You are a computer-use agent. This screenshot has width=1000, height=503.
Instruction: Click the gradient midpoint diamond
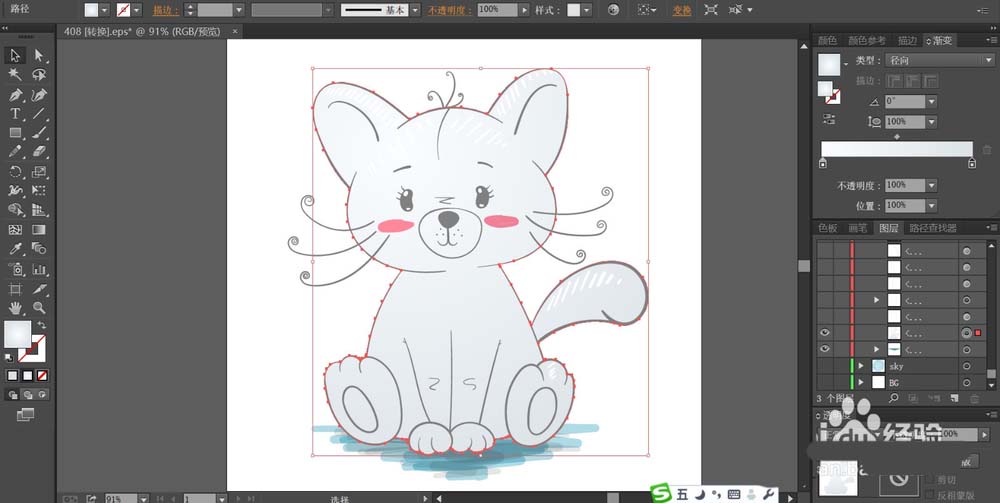pos(897,136)
